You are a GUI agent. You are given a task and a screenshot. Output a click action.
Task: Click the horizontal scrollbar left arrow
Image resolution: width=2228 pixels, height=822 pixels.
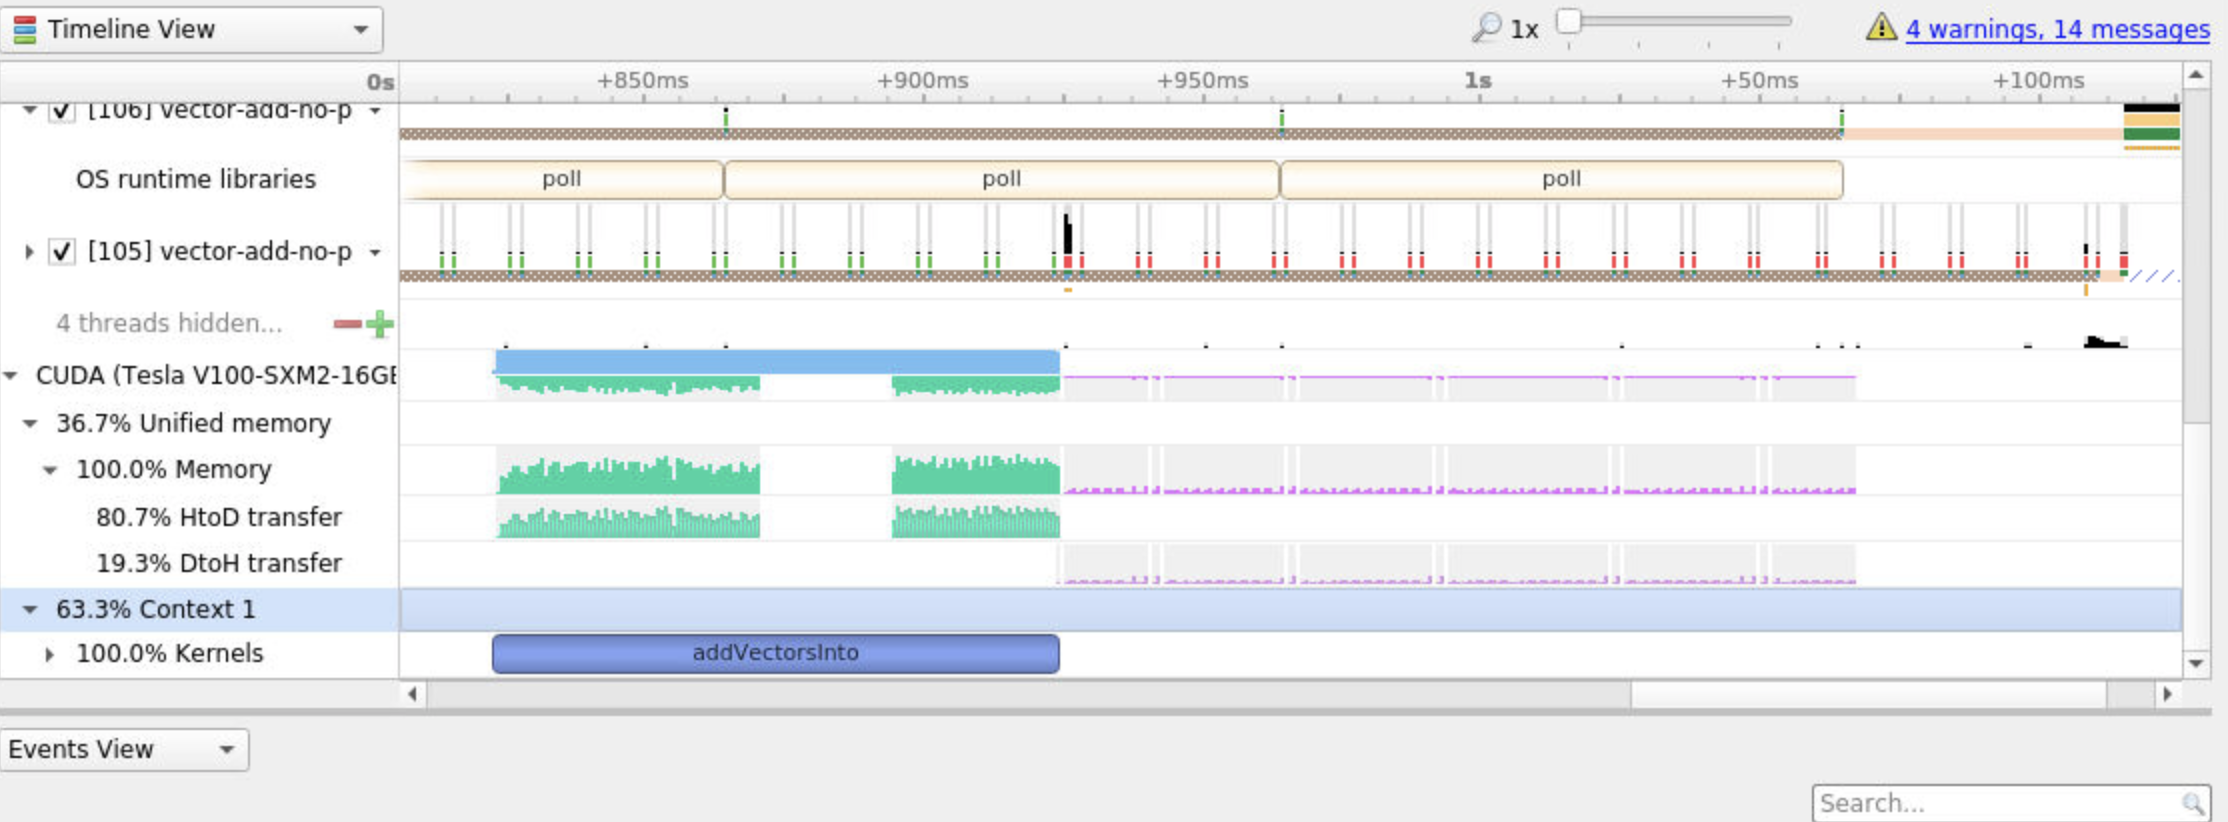[x=413, y=694]
